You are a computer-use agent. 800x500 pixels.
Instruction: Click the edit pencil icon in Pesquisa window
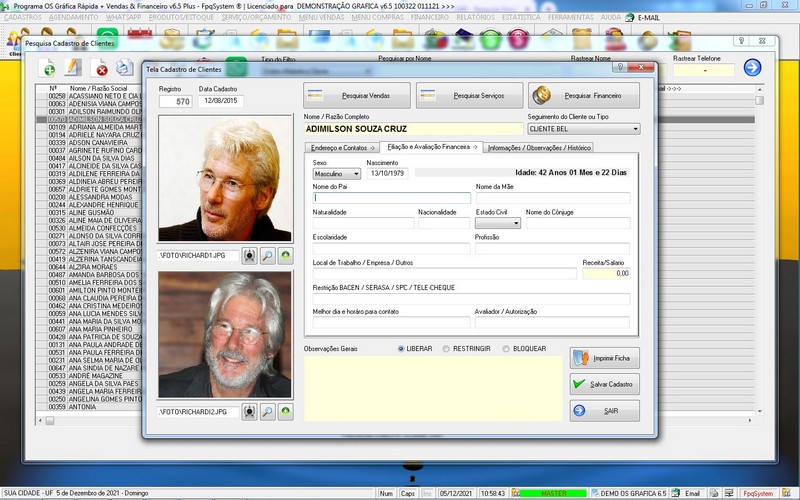click(73, 67)
